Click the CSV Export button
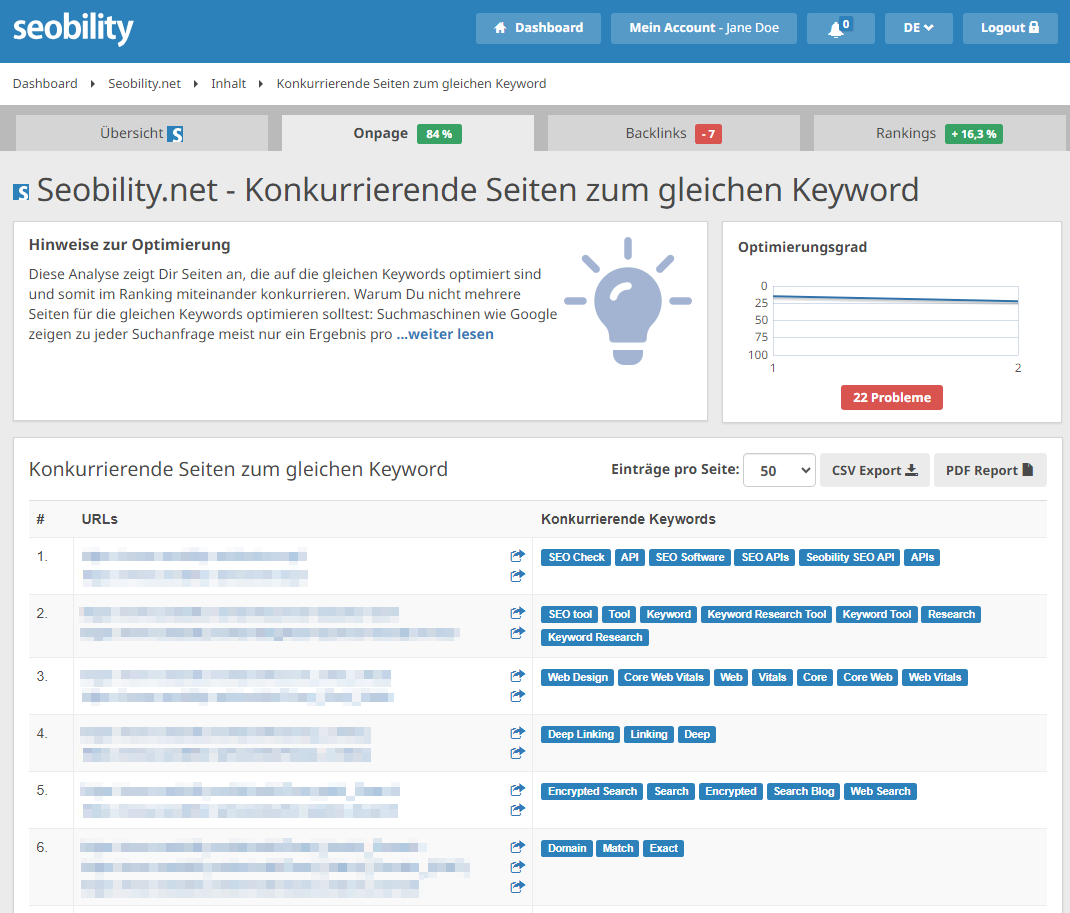This screenshot has height=913, width=1070. coord(875,470)
